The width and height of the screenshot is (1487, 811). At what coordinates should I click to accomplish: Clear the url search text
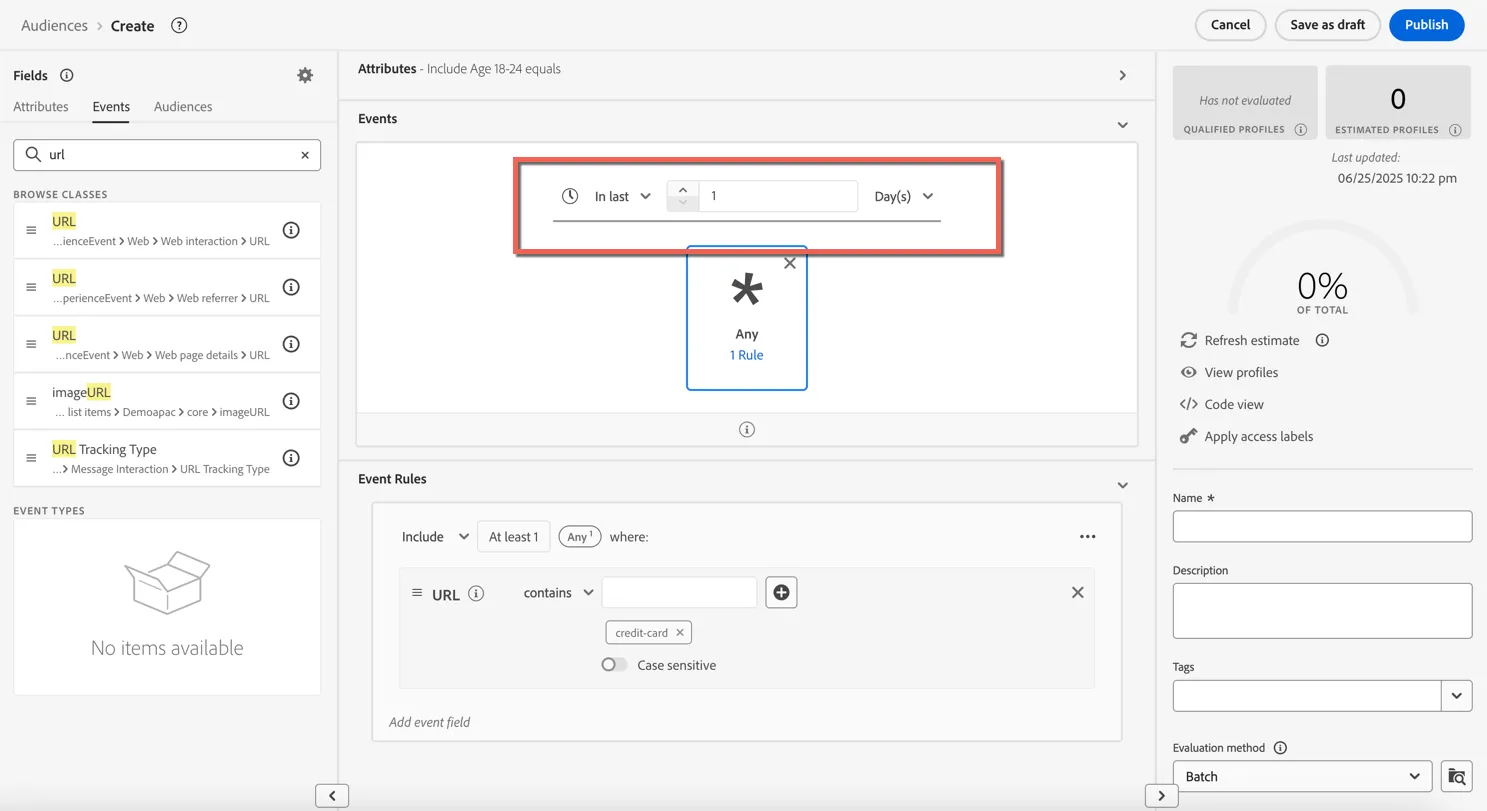[305, 155]
